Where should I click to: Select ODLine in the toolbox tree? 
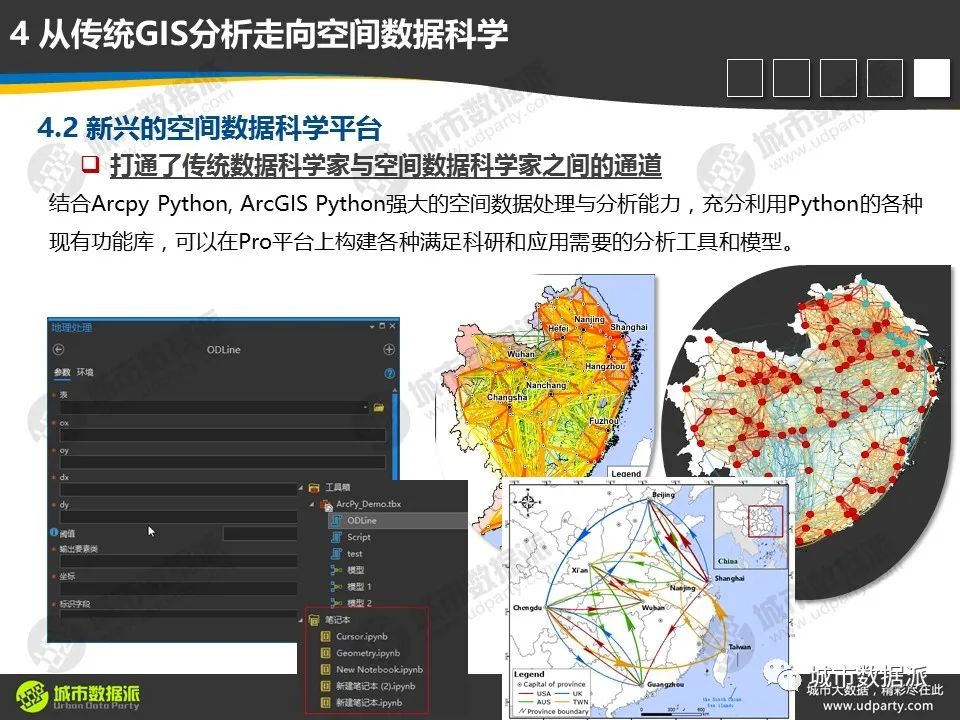click(362, 520)
